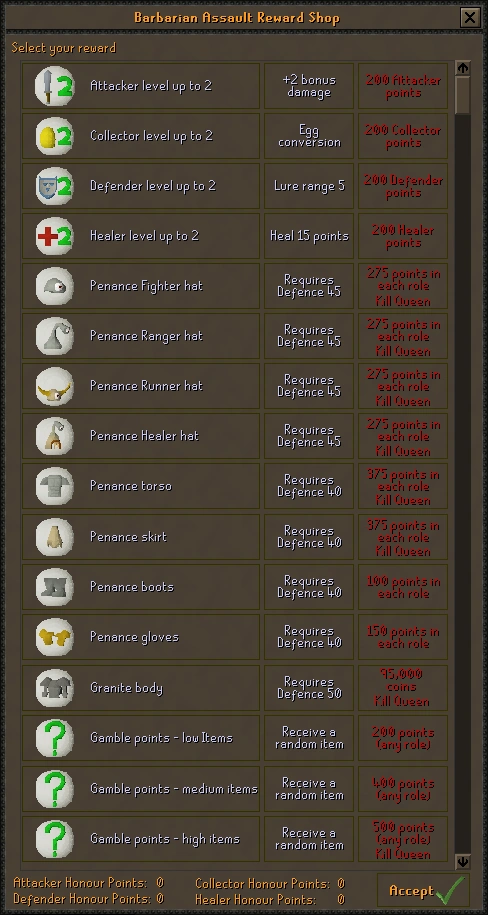Pick the Penance Fighter hat icon
488x915 pixels.
point(55,287)
